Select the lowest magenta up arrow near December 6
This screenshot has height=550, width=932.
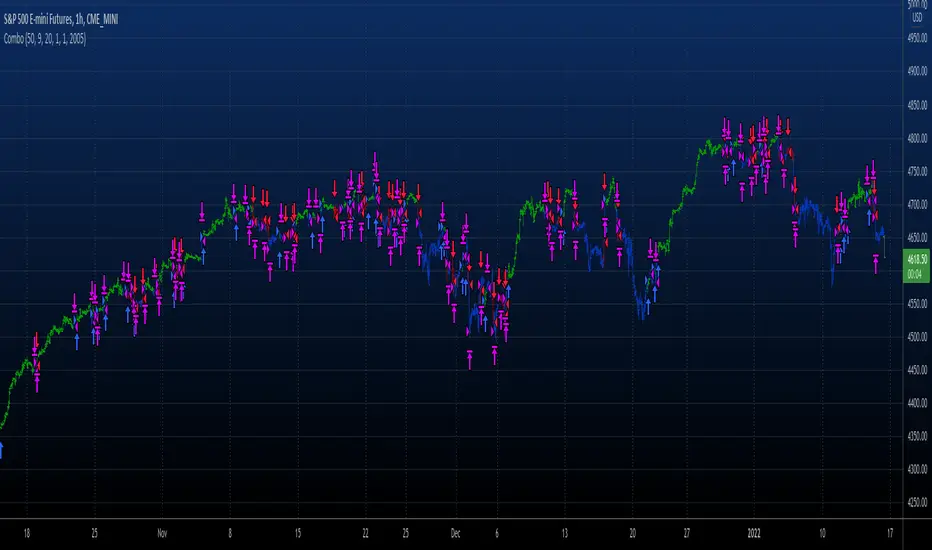coord(495,355)
